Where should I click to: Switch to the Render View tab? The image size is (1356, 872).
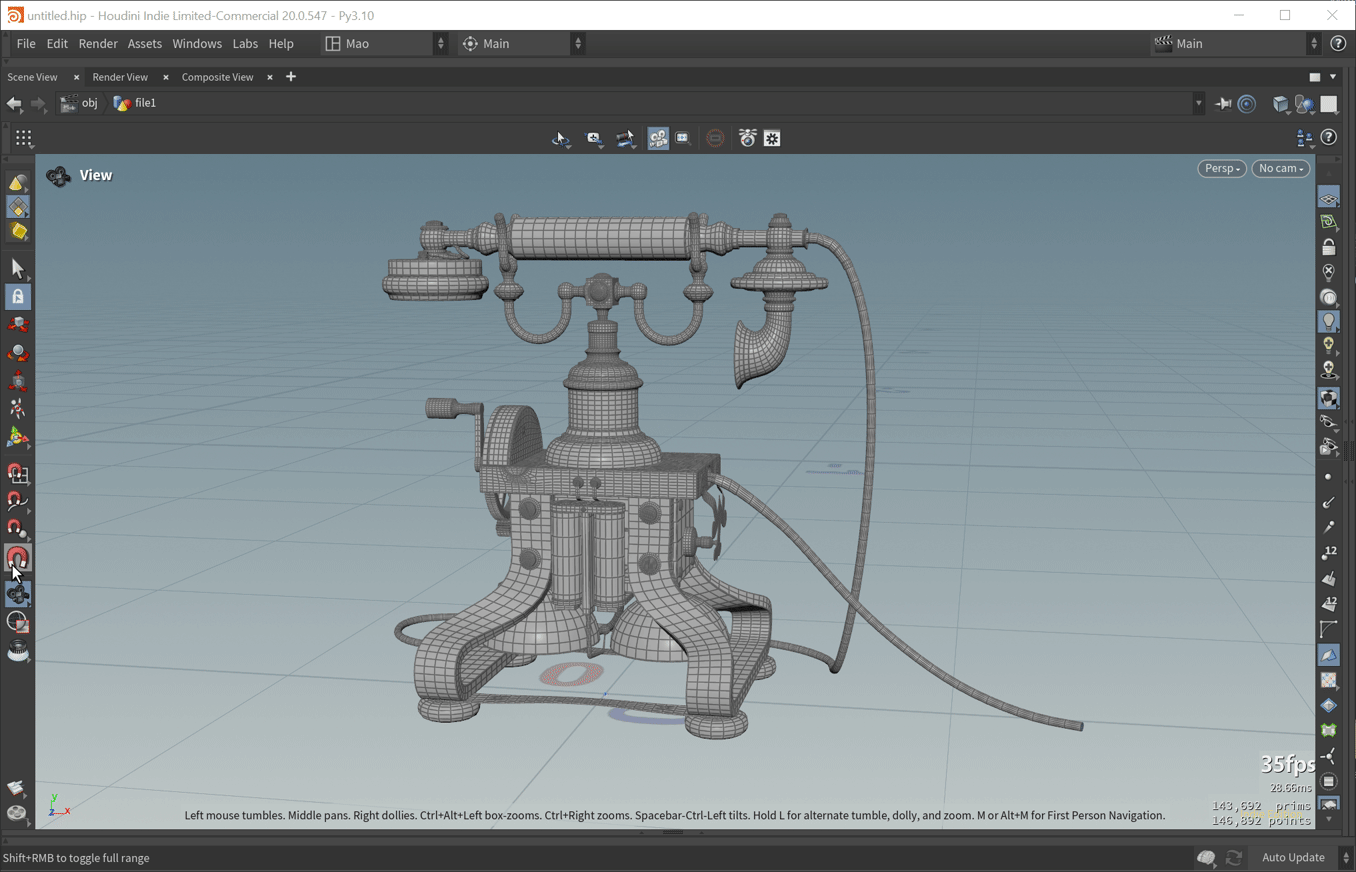[120, 77]
